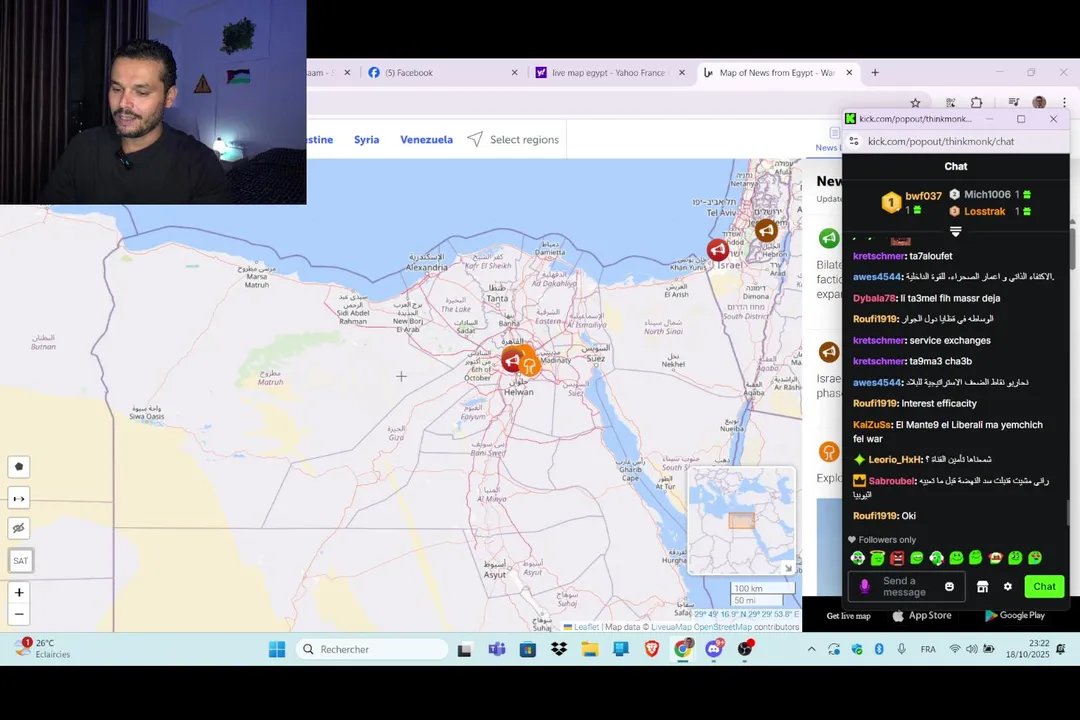Open Brave browser from taskbar

pyautogui.click(x=652, y=649)
